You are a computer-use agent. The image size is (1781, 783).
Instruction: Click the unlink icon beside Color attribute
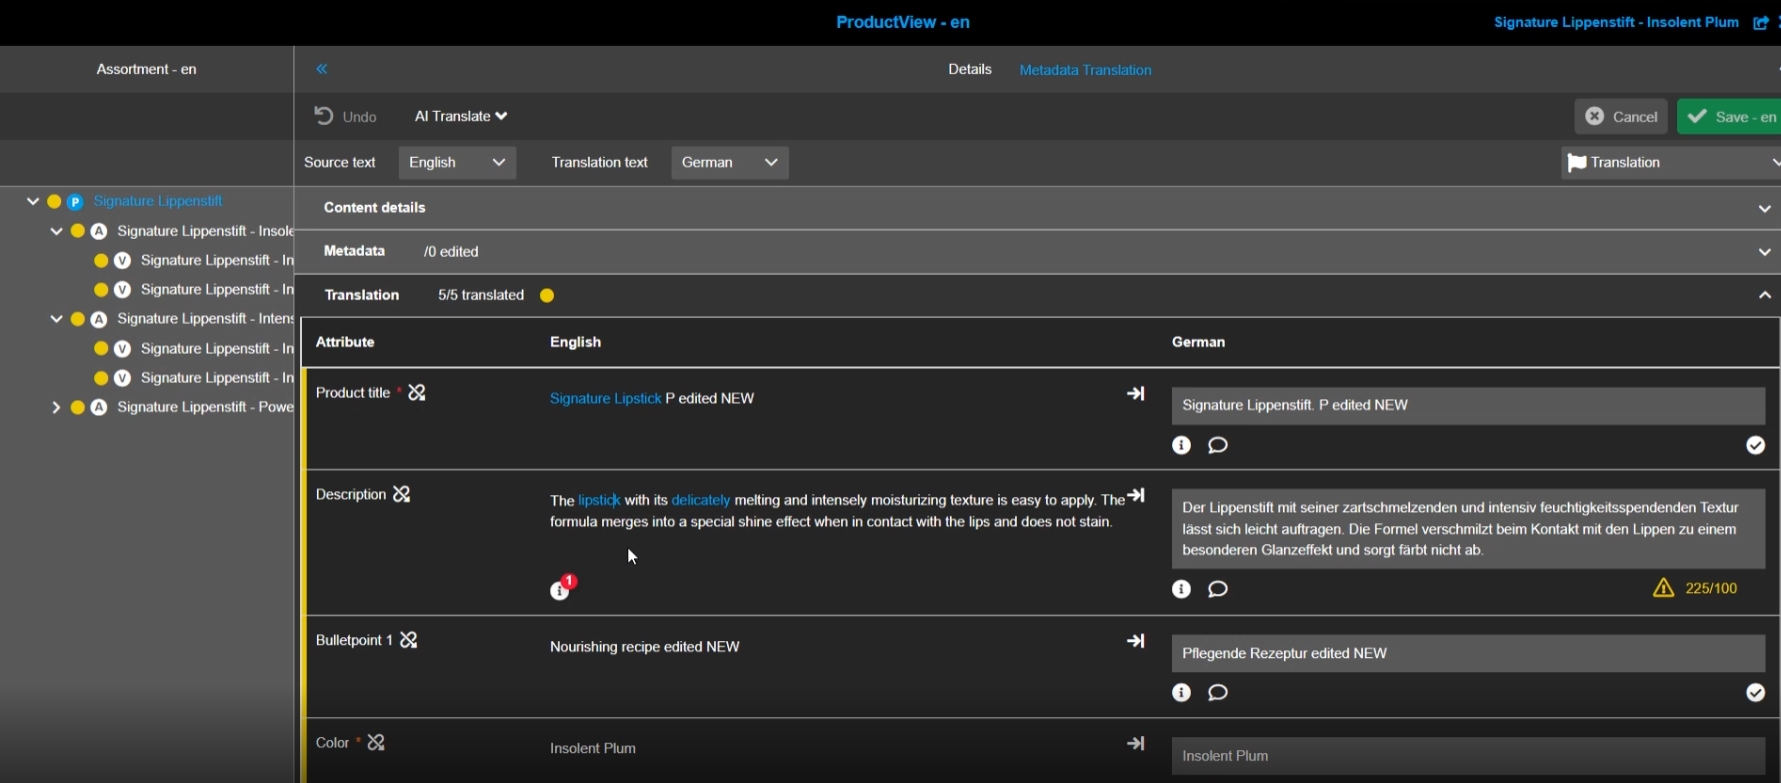click(376, 743)
